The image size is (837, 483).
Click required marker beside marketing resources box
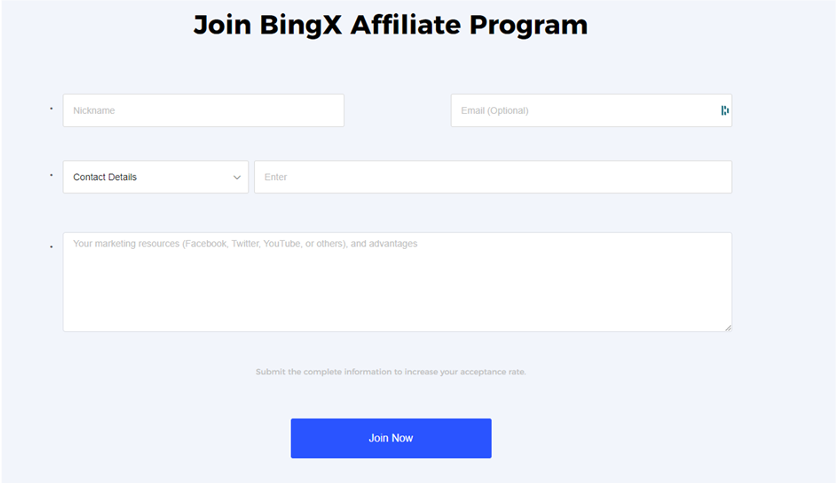coord(51,247)
